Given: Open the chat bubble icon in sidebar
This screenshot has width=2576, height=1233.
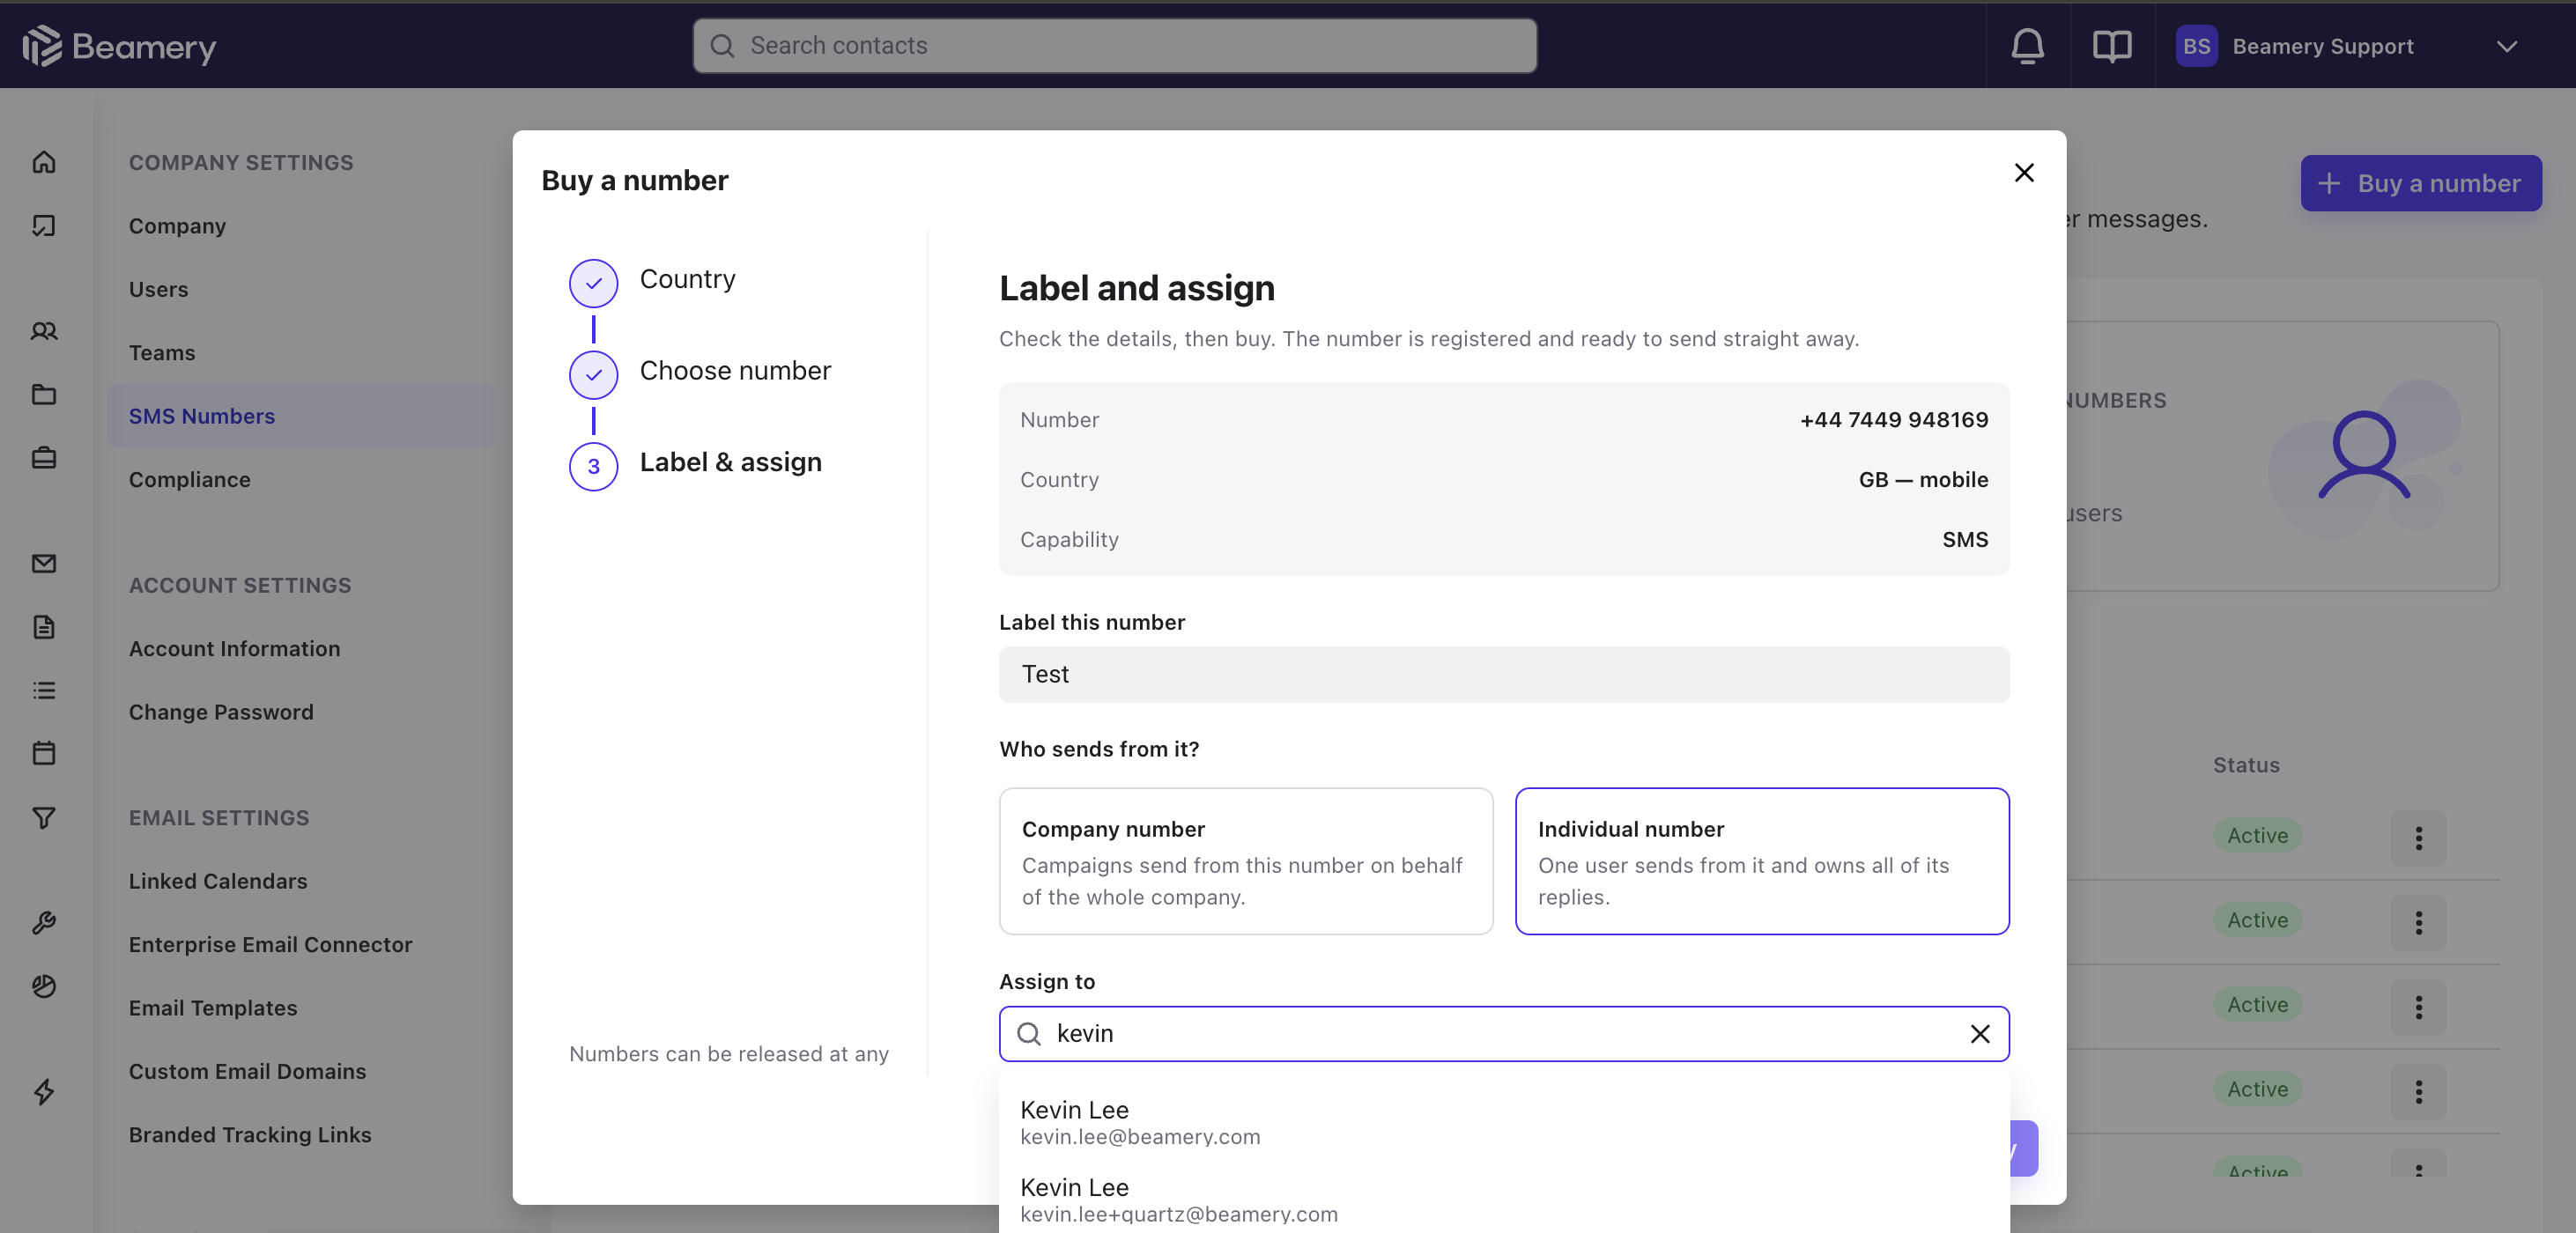Looking at the screenshot, I should tap(44, 226).
